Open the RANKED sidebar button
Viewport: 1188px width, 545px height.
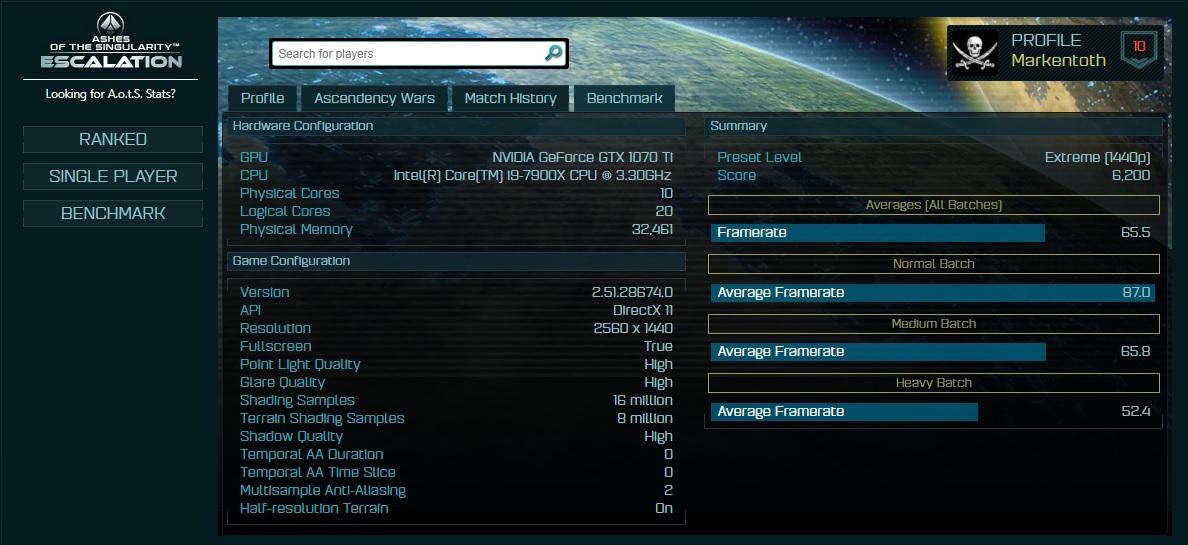[x=113, y=139]
